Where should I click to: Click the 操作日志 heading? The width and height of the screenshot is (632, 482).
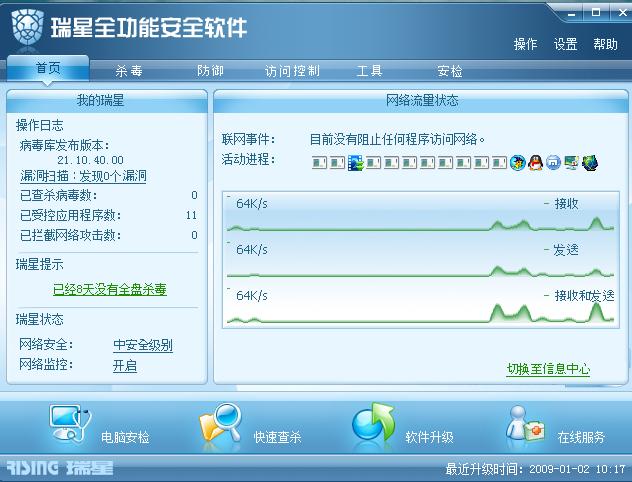[x=40, y=125]
